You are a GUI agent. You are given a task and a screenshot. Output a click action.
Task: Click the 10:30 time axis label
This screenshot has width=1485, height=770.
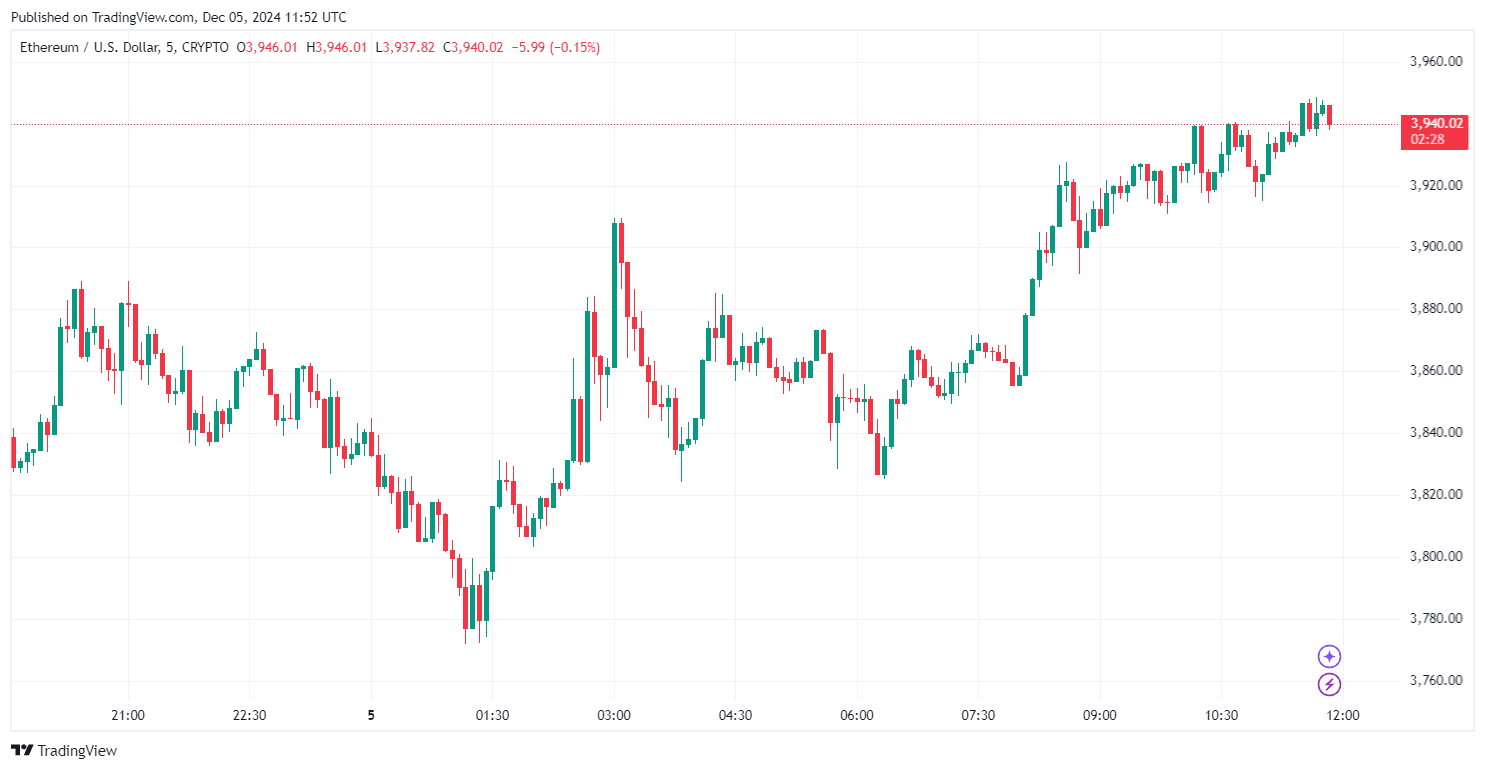click(x=1221, y=715)
